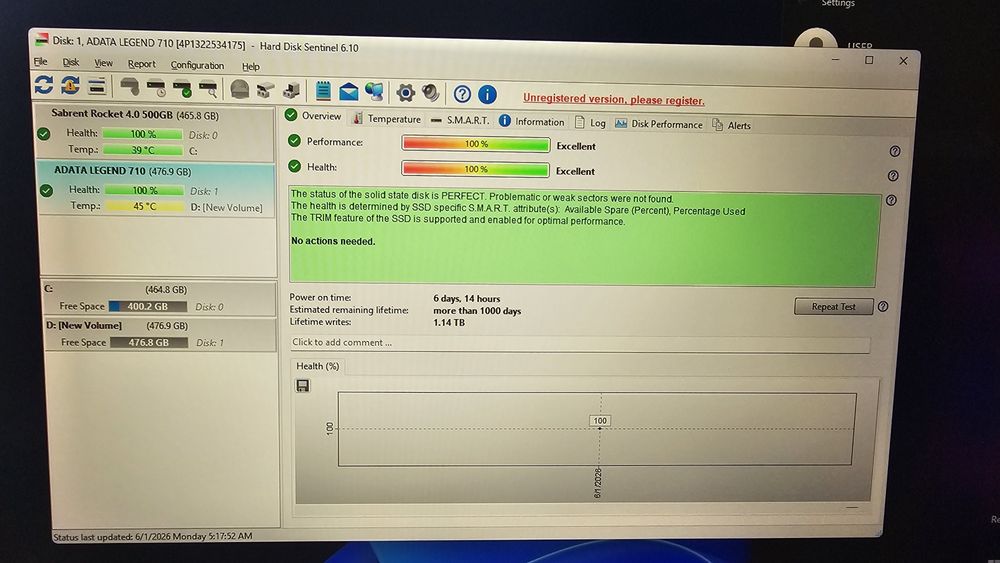The height and width of the screenshot is (563, 1000).
Task: Open the blue notepad report icon
Action: (x=323, y=91)
